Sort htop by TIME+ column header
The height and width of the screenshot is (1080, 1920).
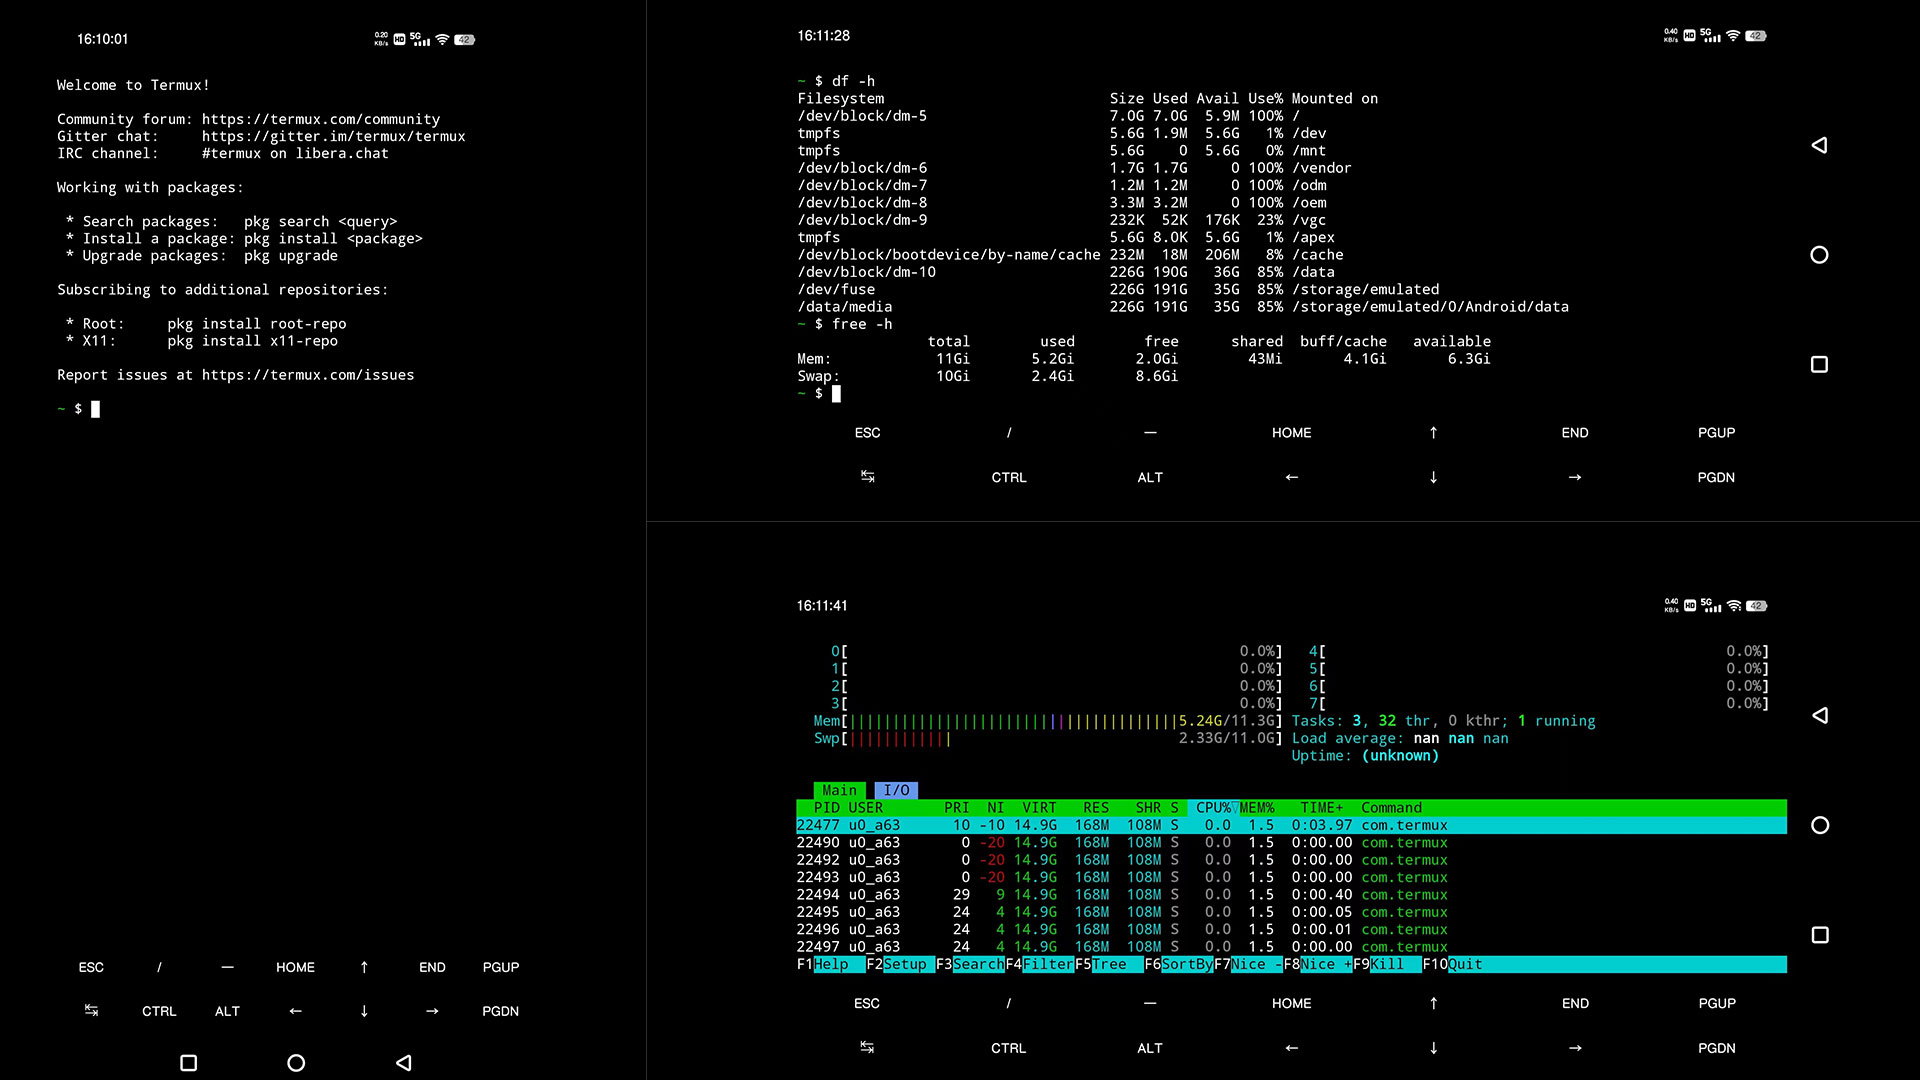pos(1321,808)
